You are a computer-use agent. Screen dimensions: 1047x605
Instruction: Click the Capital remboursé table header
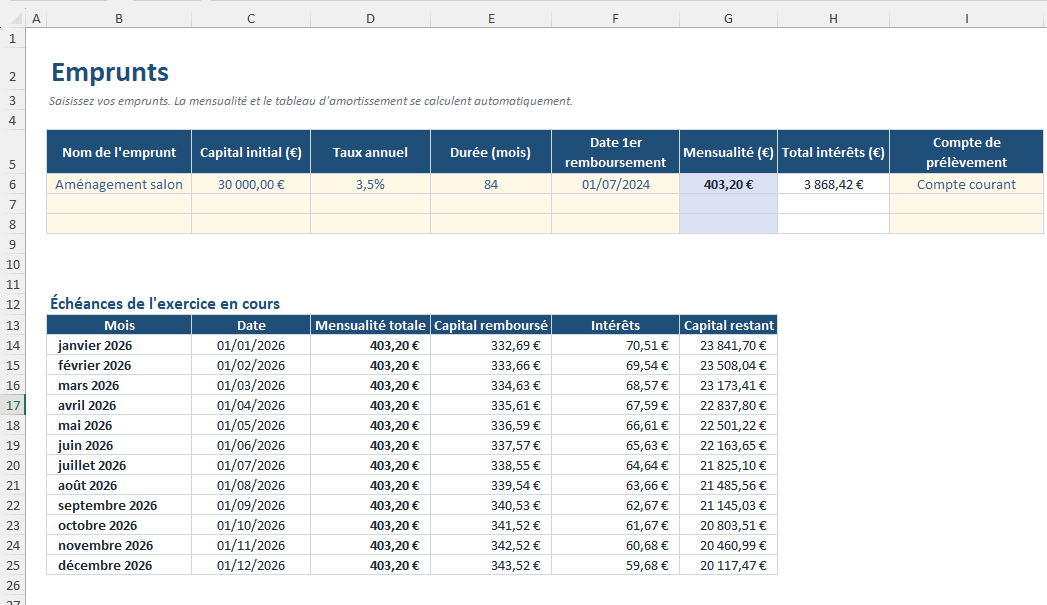coord(491,325)
